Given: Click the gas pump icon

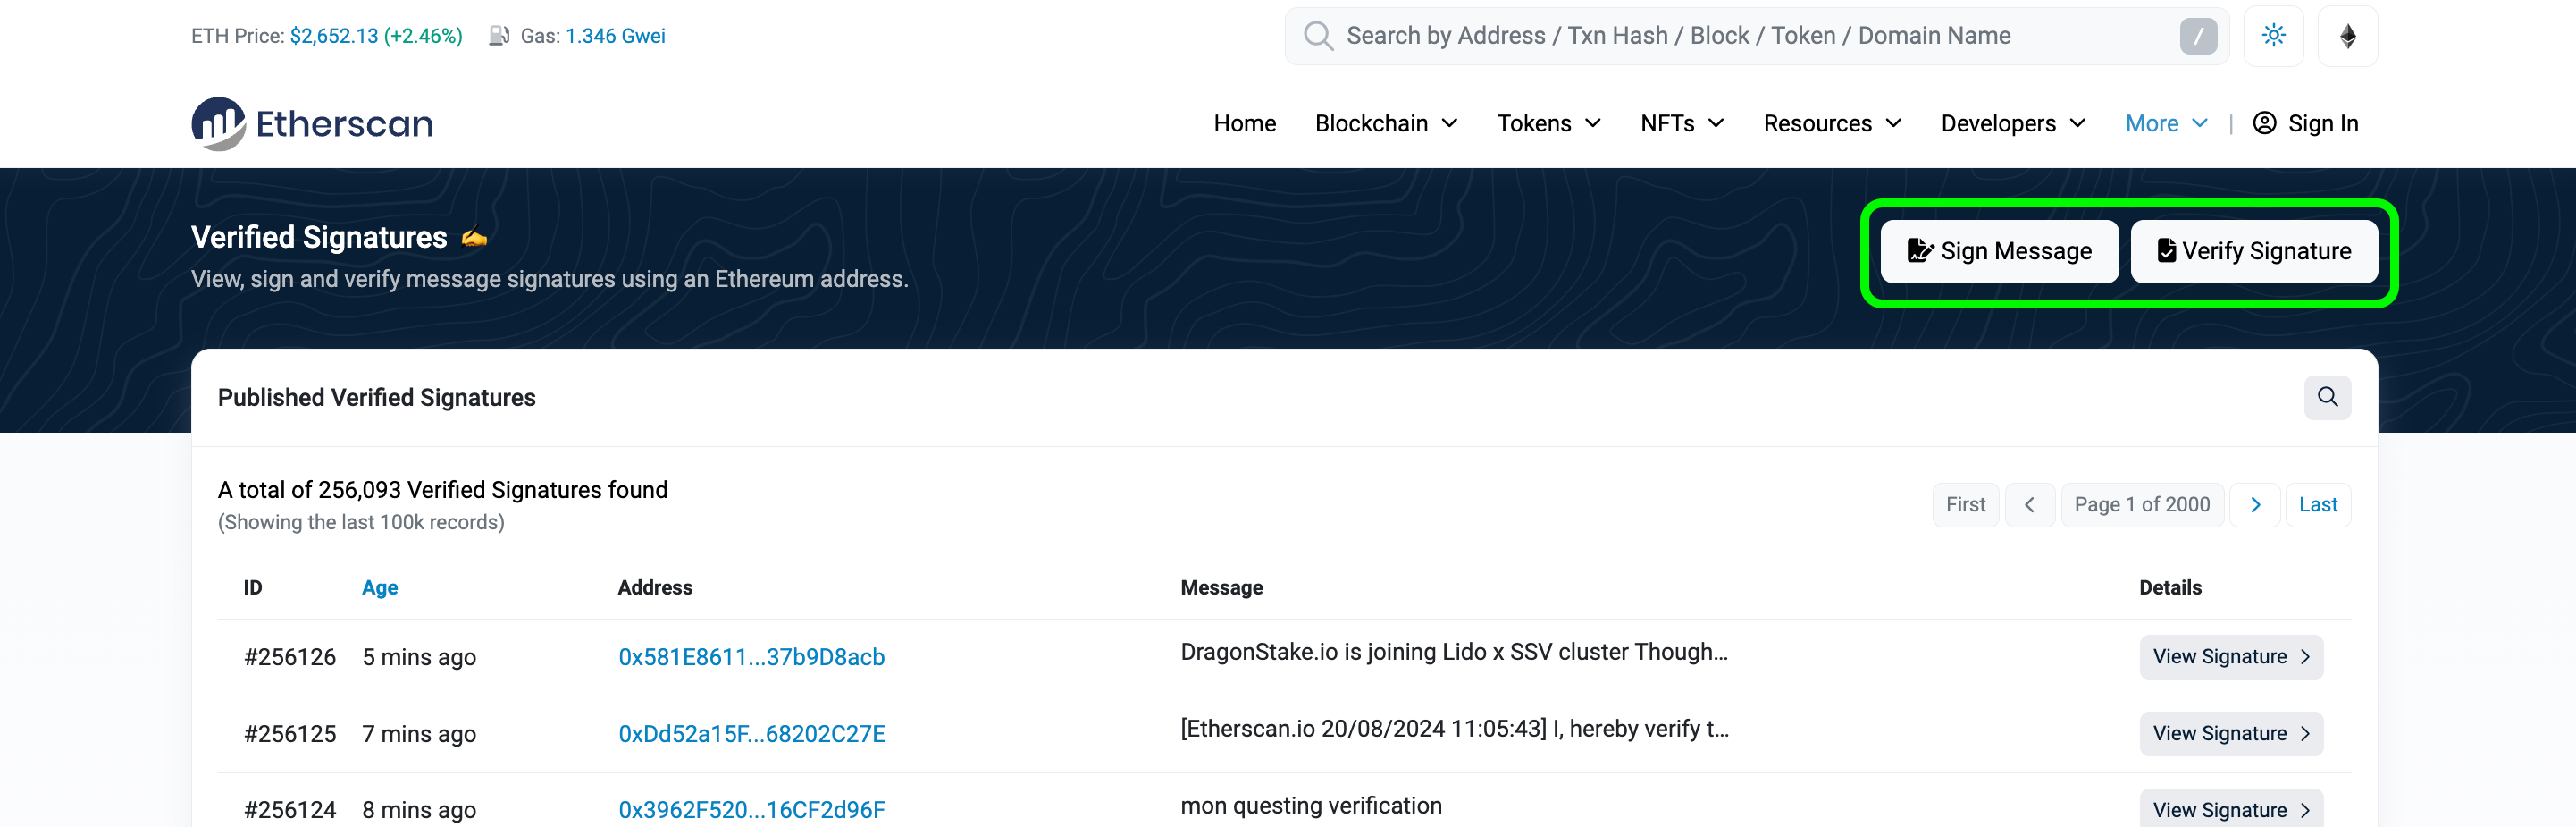Looking at the screenshot, I should 499,36.
